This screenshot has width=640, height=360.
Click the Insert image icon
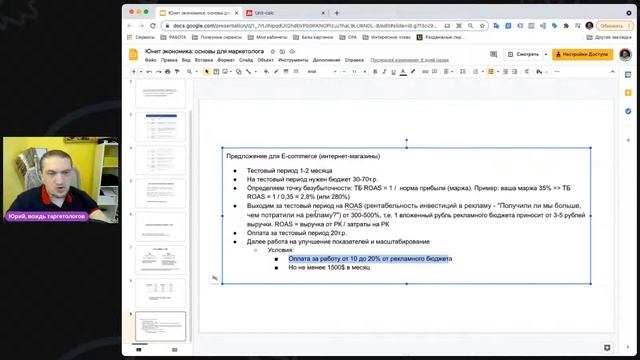pos(225,72)
